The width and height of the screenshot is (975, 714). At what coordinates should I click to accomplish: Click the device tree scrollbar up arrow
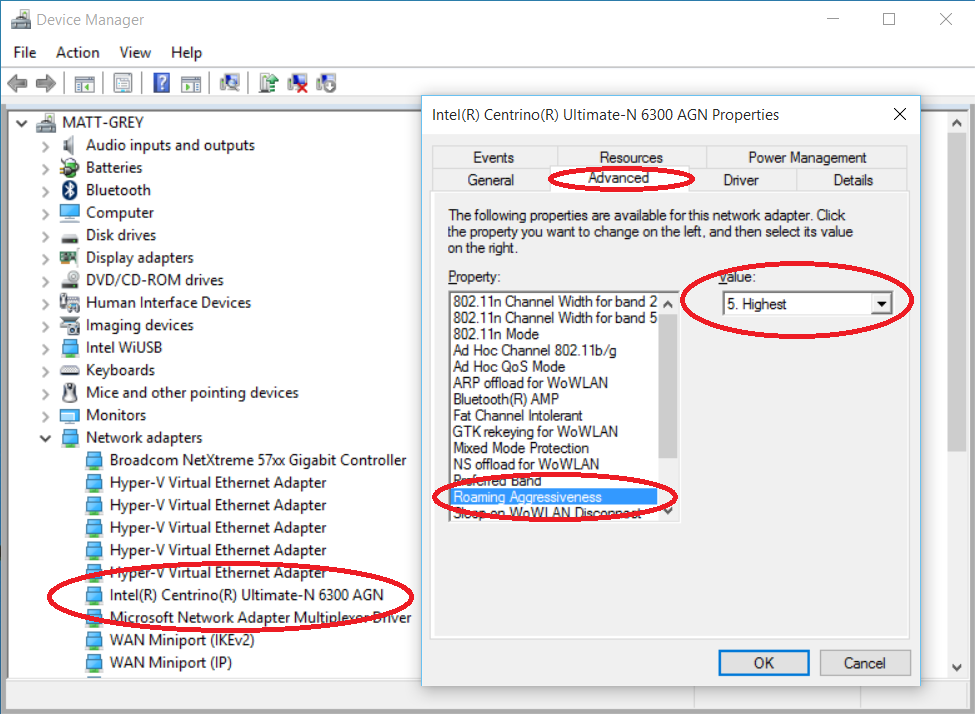[957, 124]
